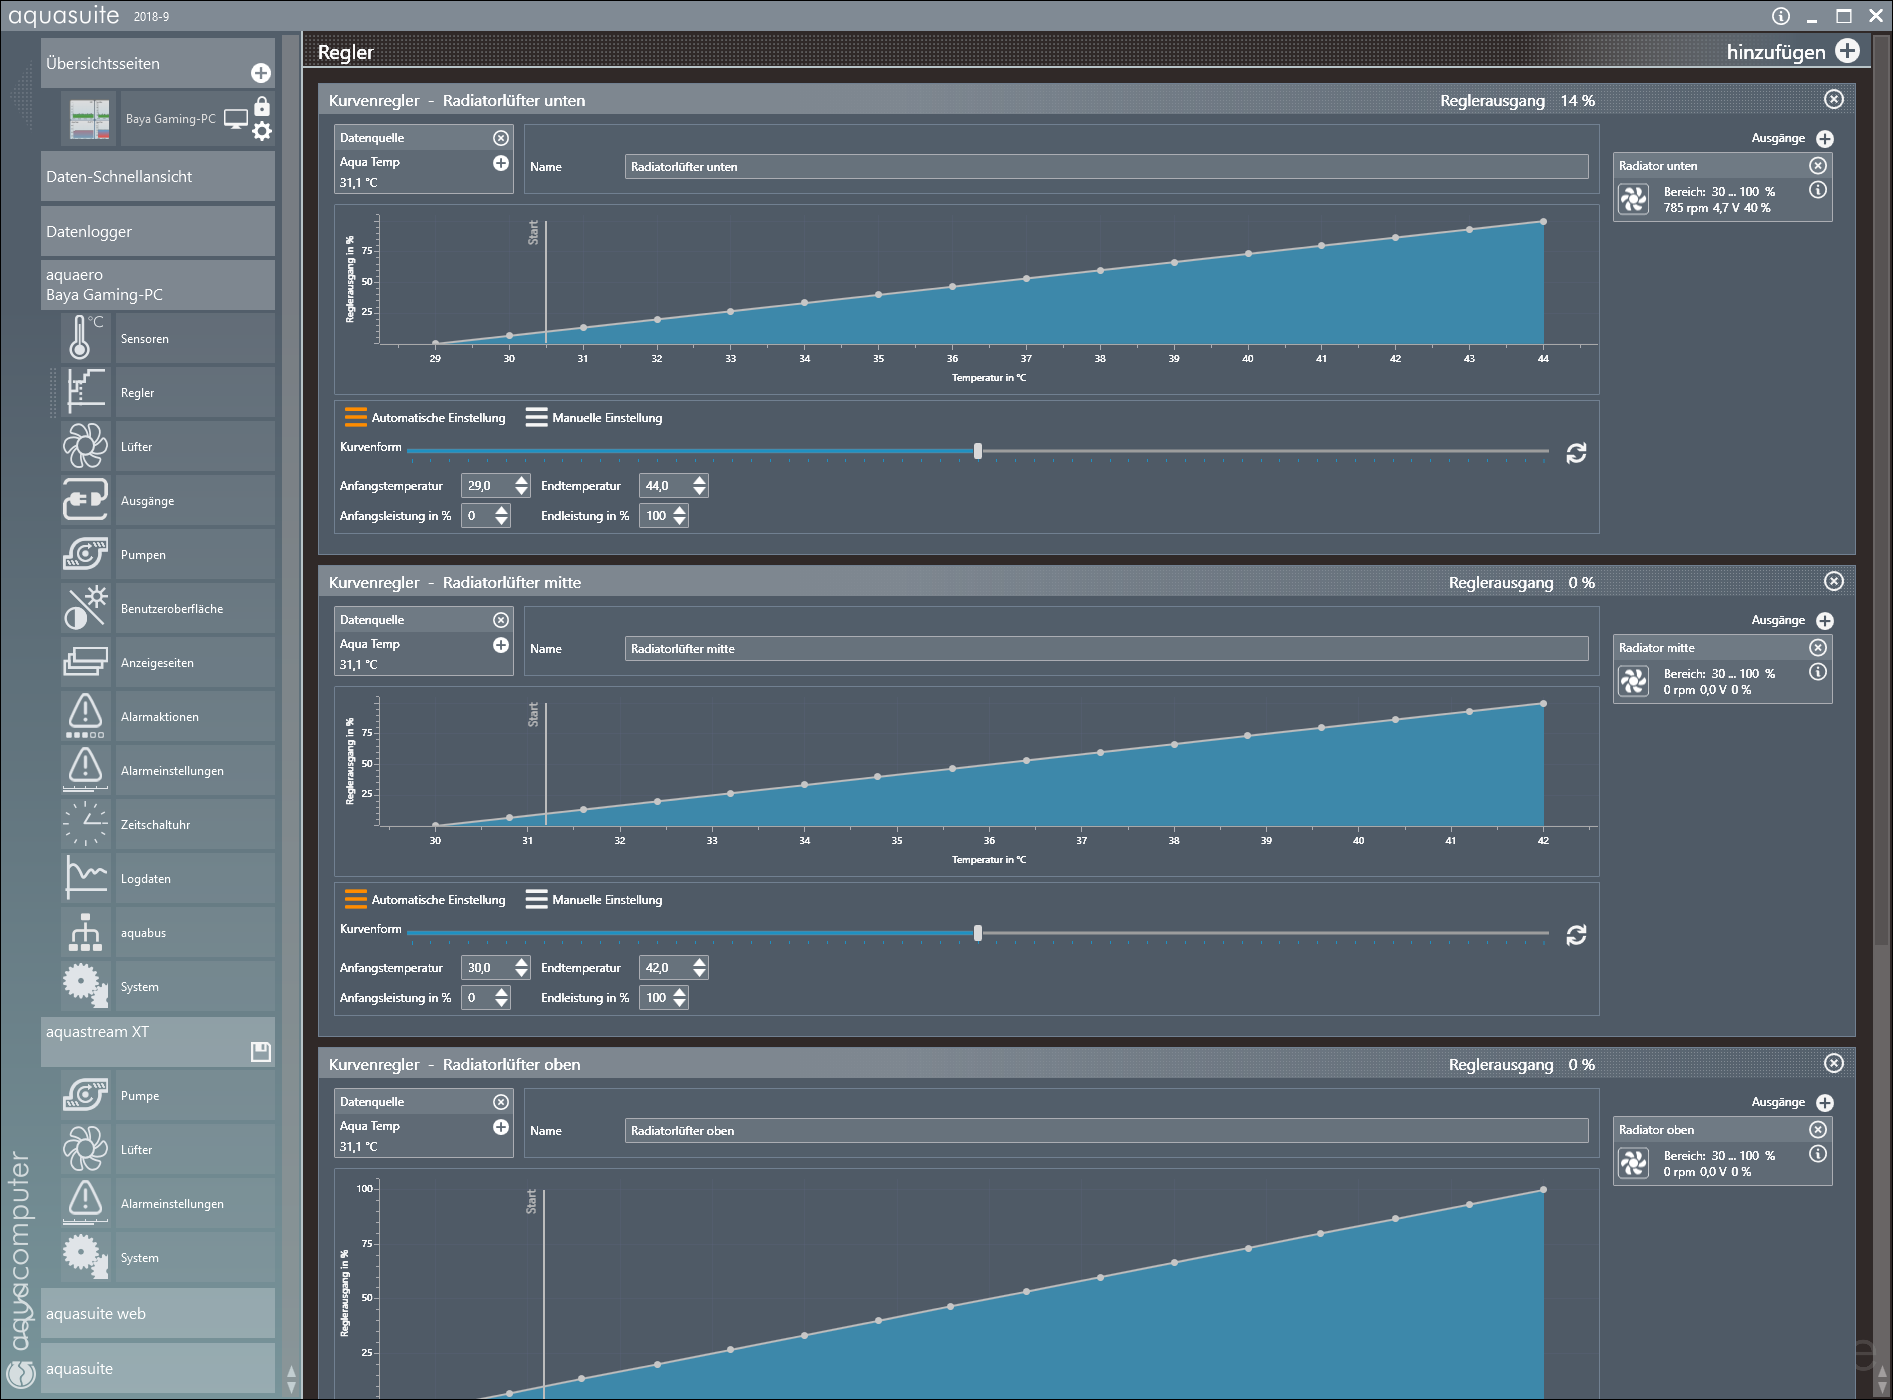Image resolution: width=1893 pixels, height=1400 pixels.
Task: Open the Ausgänge outputs page
Action: [x=167, y=500]
